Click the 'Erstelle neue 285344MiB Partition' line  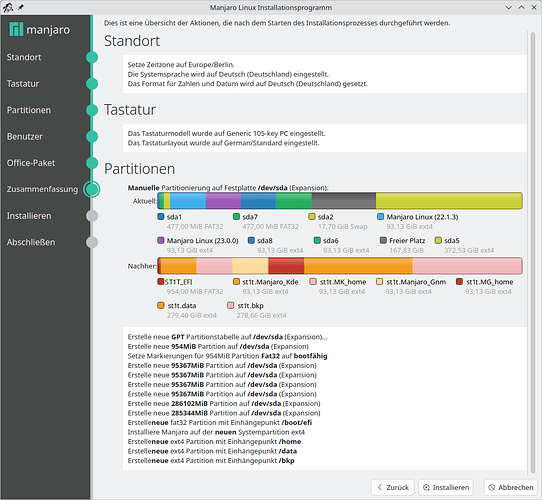224,413
